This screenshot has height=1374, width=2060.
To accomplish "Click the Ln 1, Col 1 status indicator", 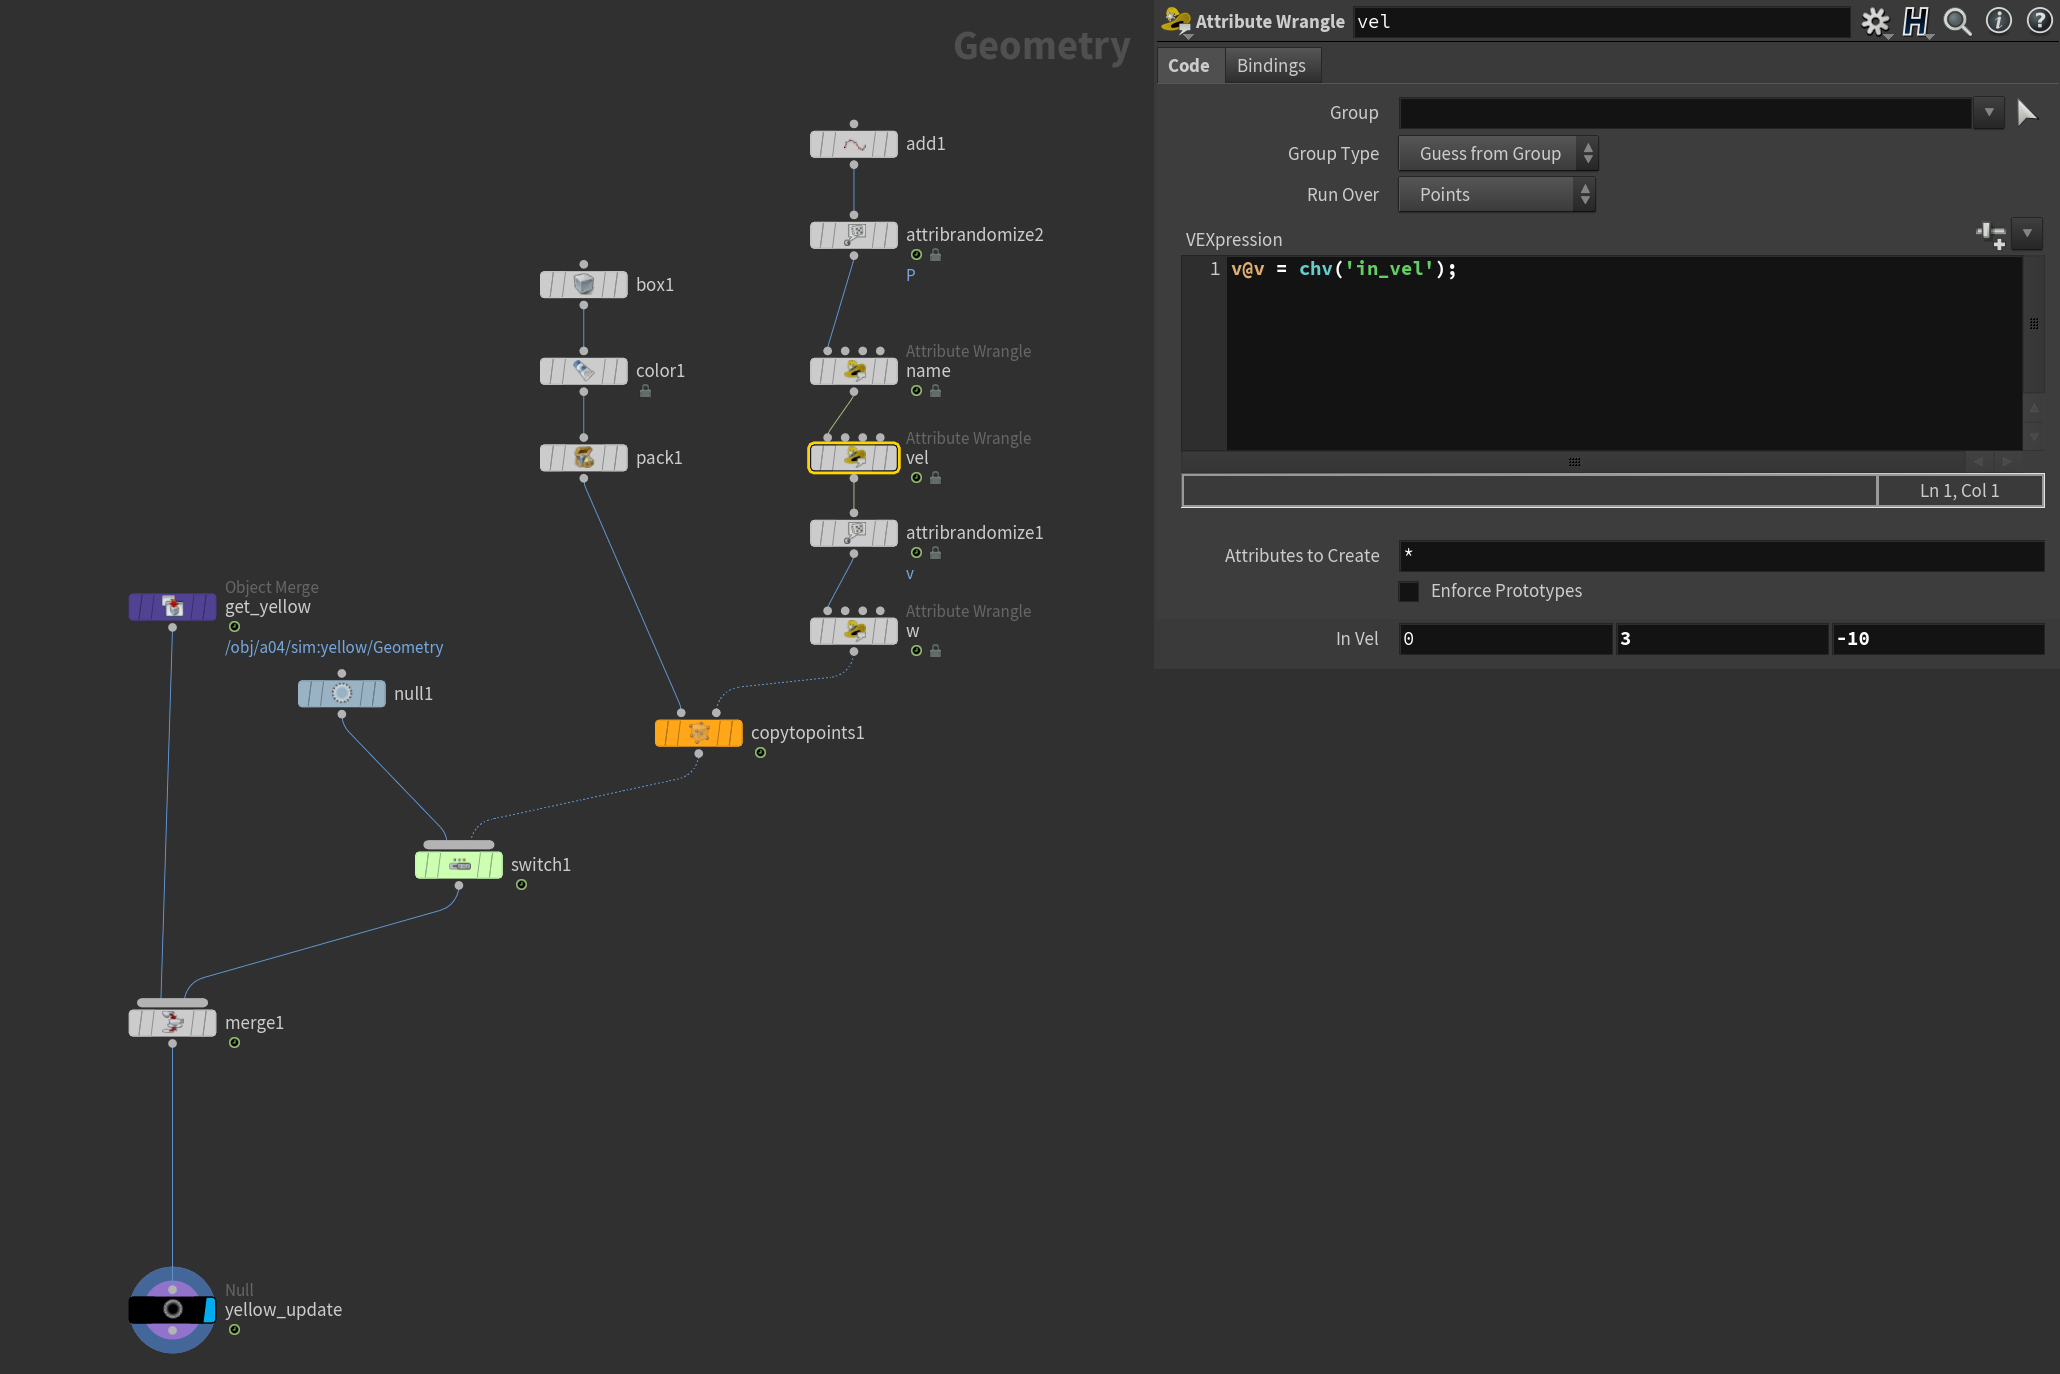I will [x=1960, y=491].
